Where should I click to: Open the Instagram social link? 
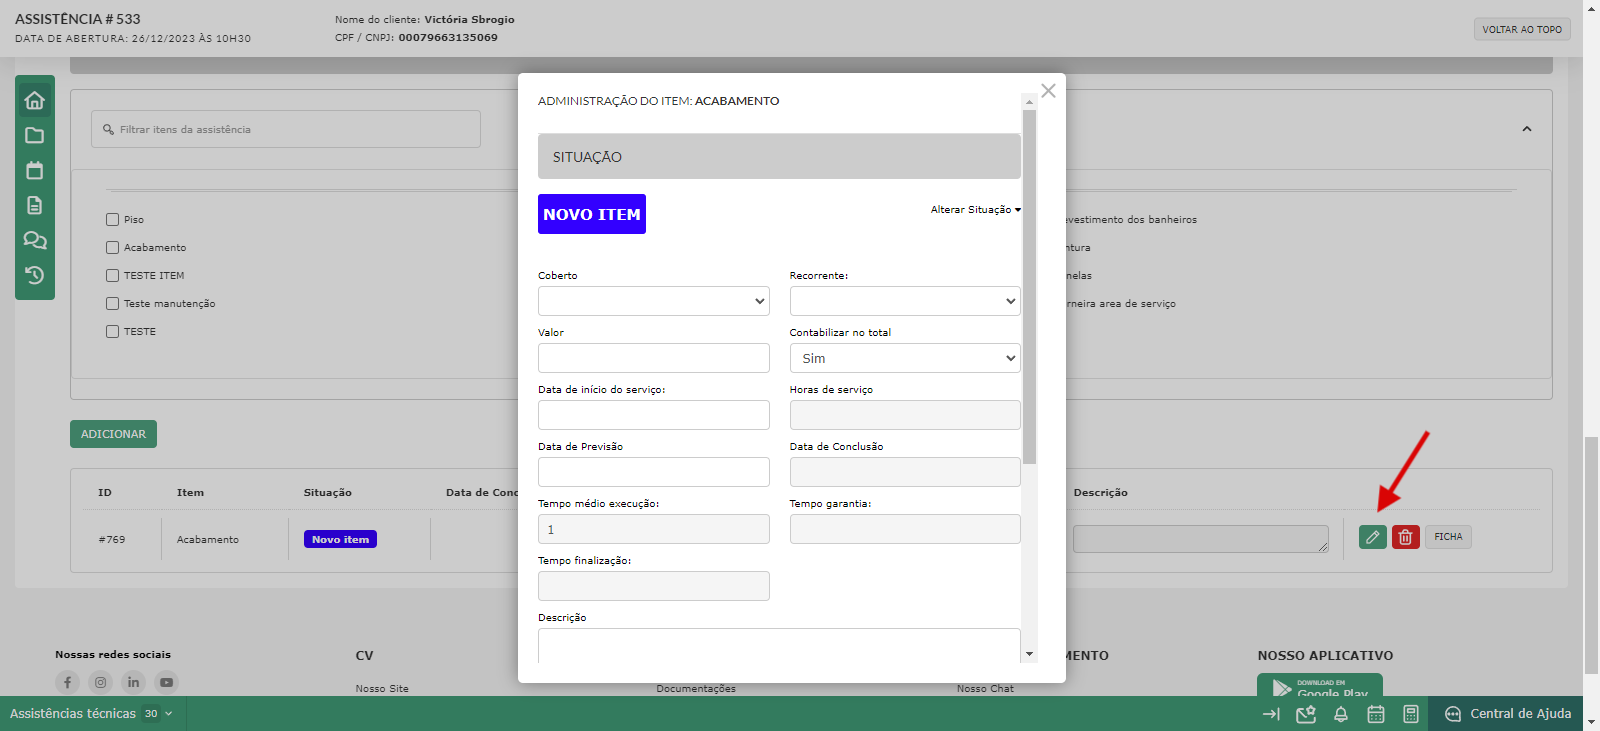tap(100, 682)
